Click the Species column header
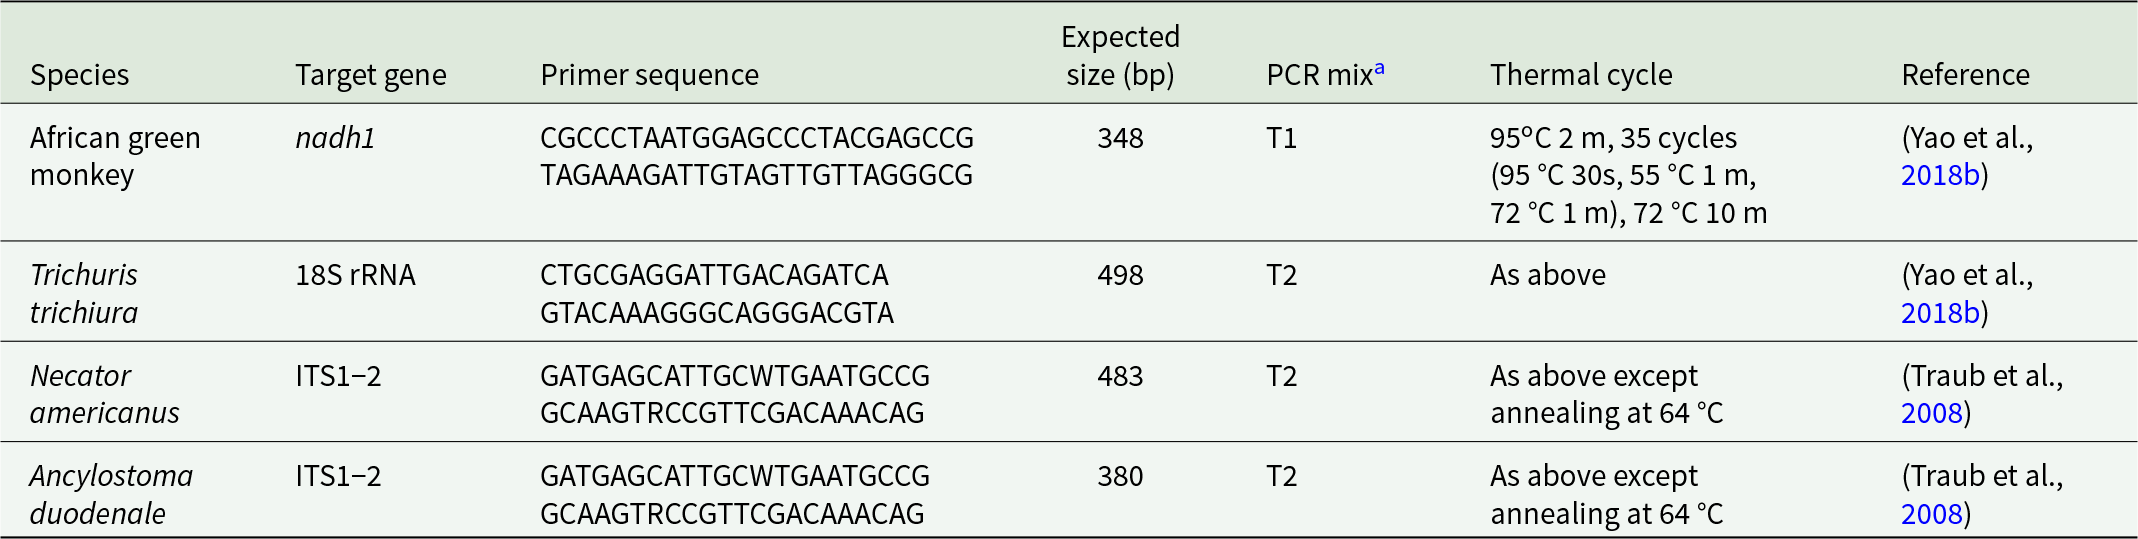The height and width of the screenshot is (539, 2138). [80, 75]
